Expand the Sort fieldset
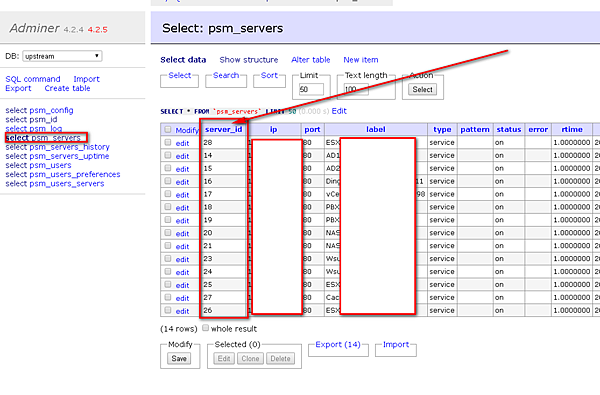 point(269,75)
